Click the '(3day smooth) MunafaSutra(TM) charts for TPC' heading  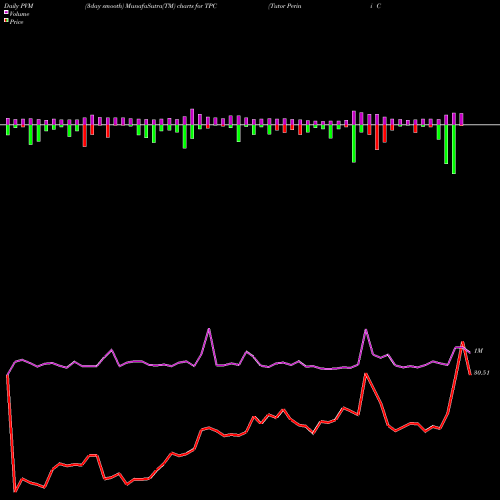[151, 6]
